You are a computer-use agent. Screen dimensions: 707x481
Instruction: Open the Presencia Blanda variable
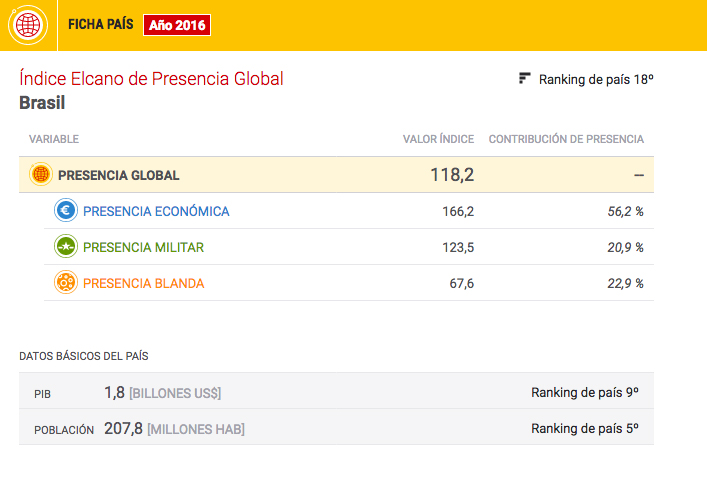(x=143, y=283)
